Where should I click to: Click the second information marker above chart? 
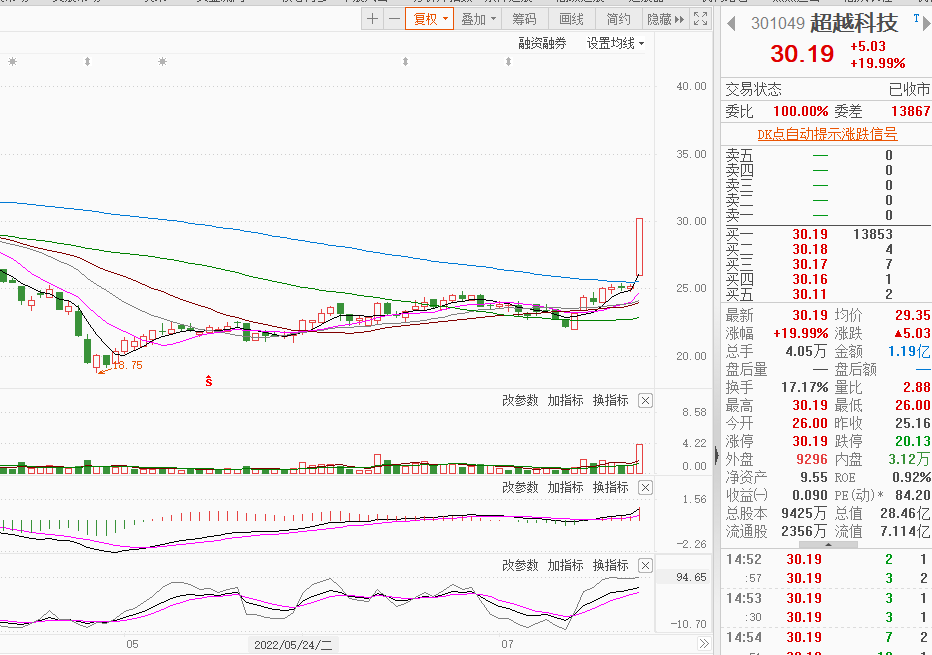click(x=87, y=62)
